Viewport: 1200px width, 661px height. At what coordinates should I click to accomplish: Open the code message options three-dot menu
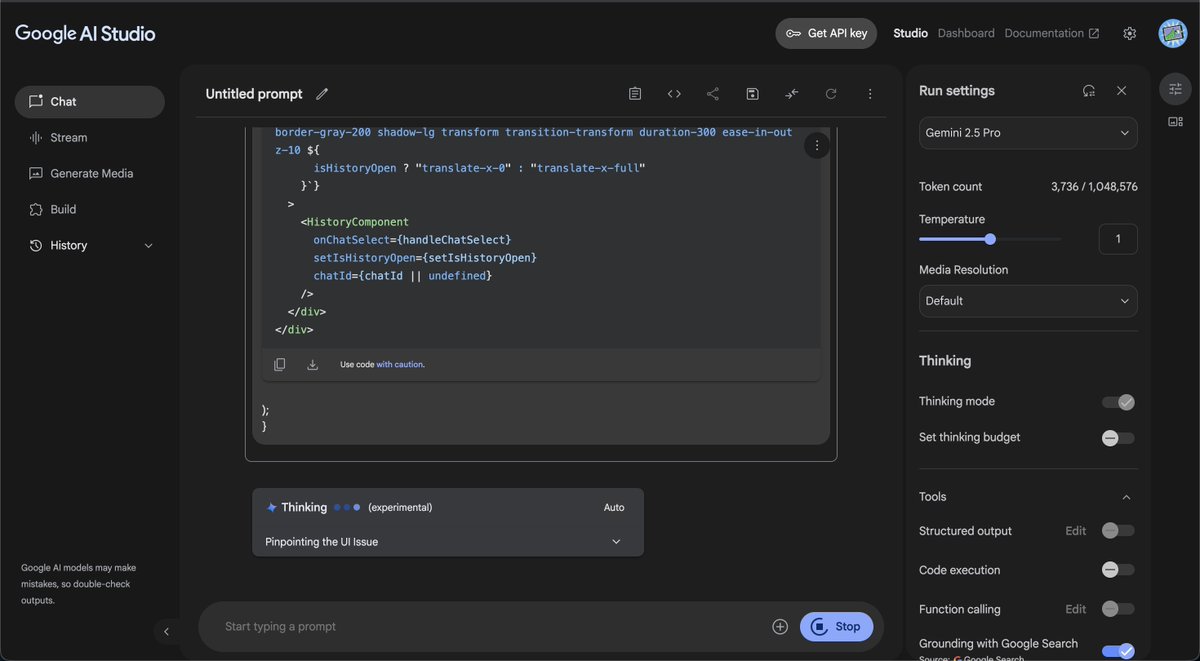coord(817,146)
